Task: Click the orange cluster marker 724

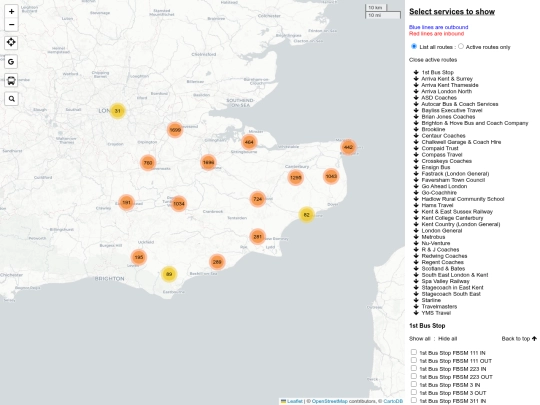Action: tap(258, 199)
